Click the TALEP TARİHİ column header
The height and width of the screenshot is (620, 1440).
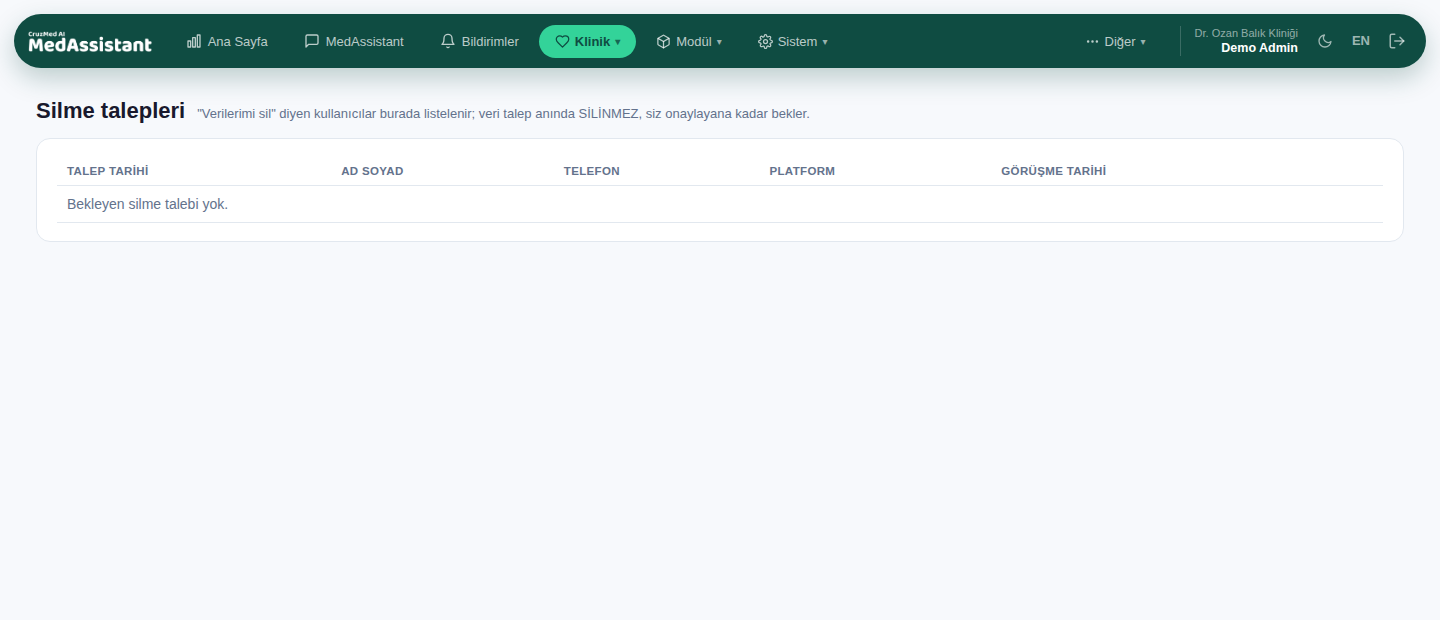point(107,171)
